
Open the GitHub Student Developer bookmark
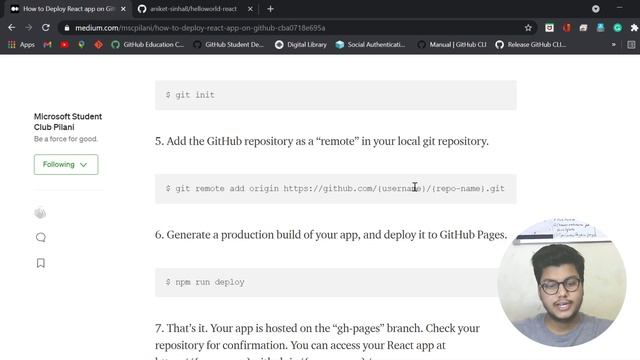point(229,44)
